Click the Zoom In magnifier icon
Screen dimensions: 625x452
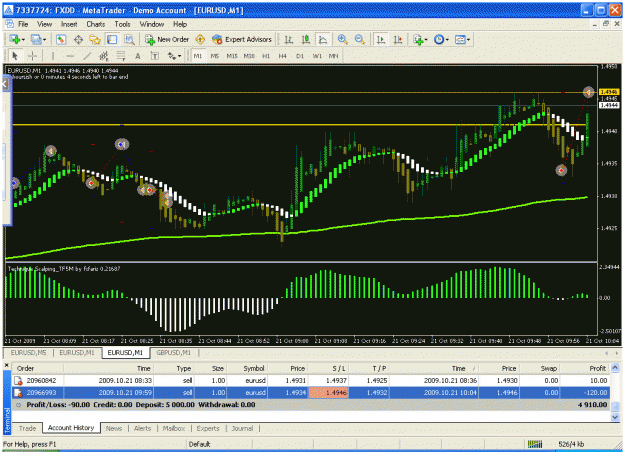point(342,39)
